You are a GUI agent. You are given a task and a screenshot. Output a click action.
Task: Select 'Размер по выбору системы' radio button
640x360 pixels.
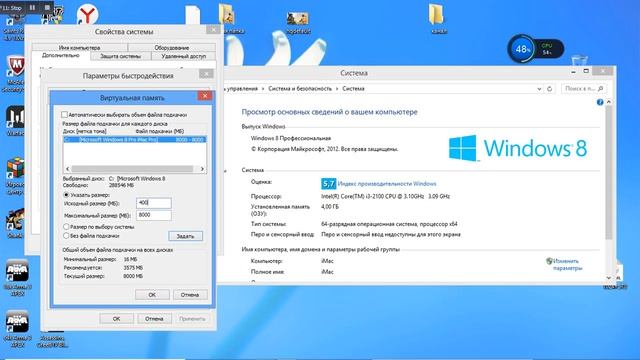point(66,227)
